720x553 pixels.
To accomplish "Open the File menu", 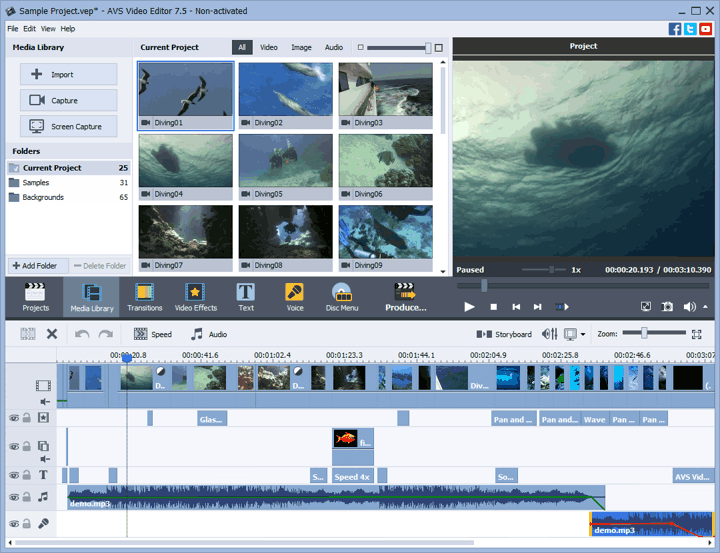I will 13,28.
